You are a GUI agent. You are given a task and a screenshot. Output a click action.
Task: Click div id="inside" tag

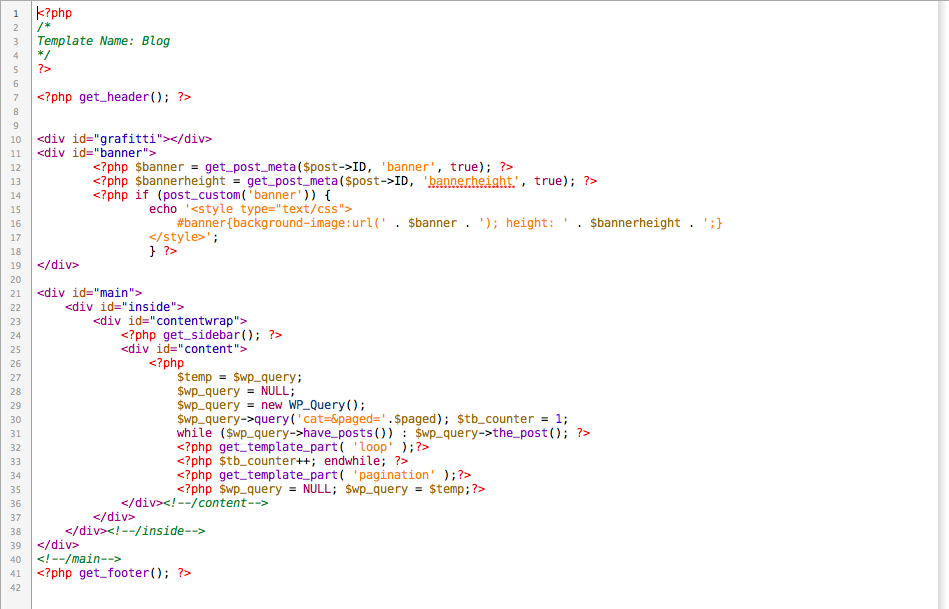125,307
